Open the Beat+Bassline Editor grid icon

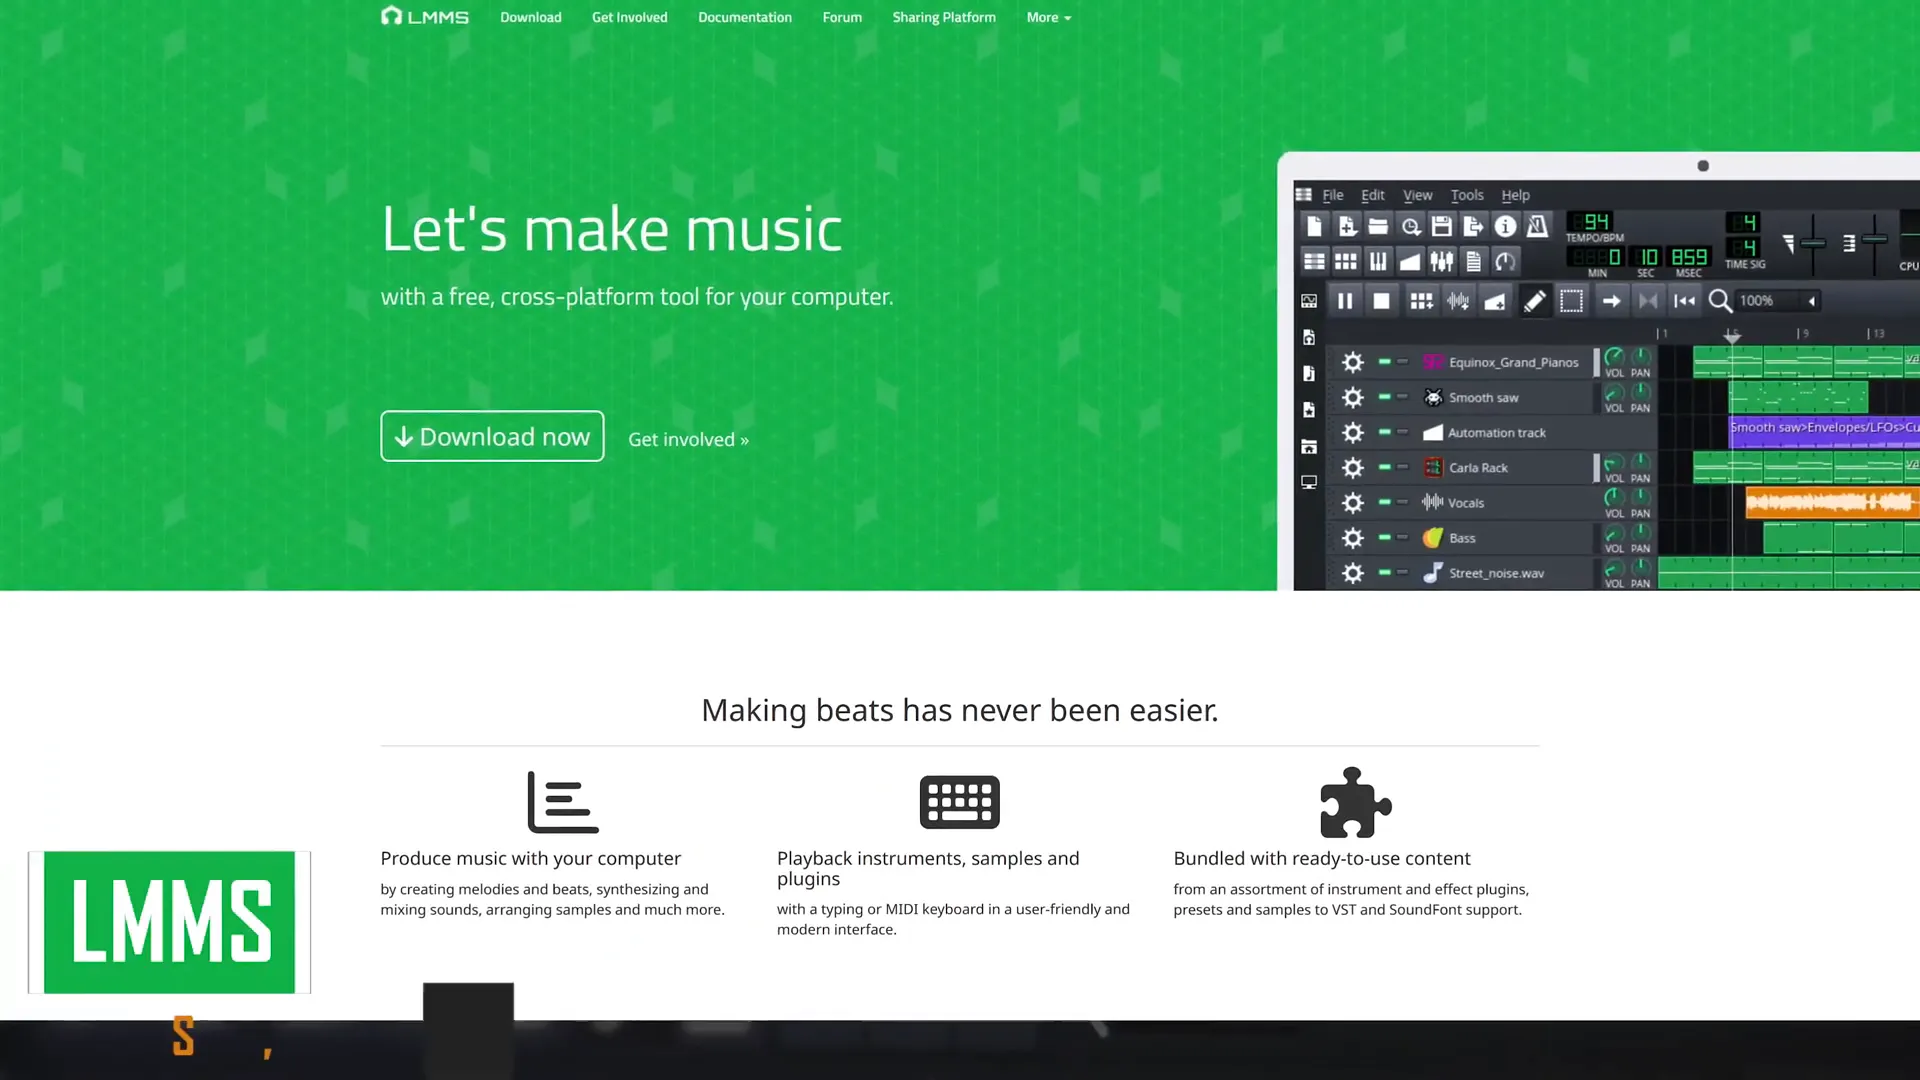pos(1346,261)
